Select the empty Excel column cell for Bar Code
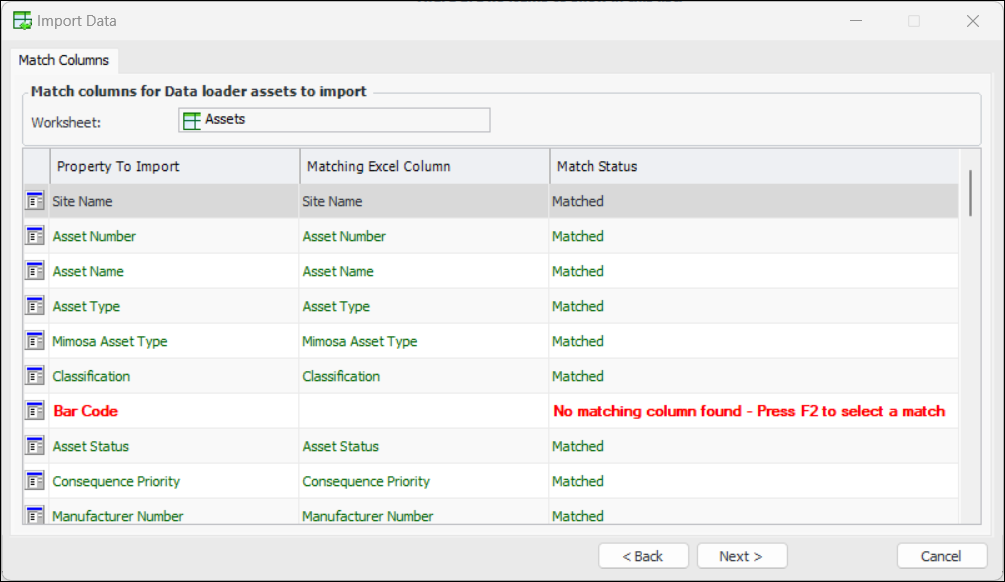This screenshot has width=1005, height=582. 424,411
